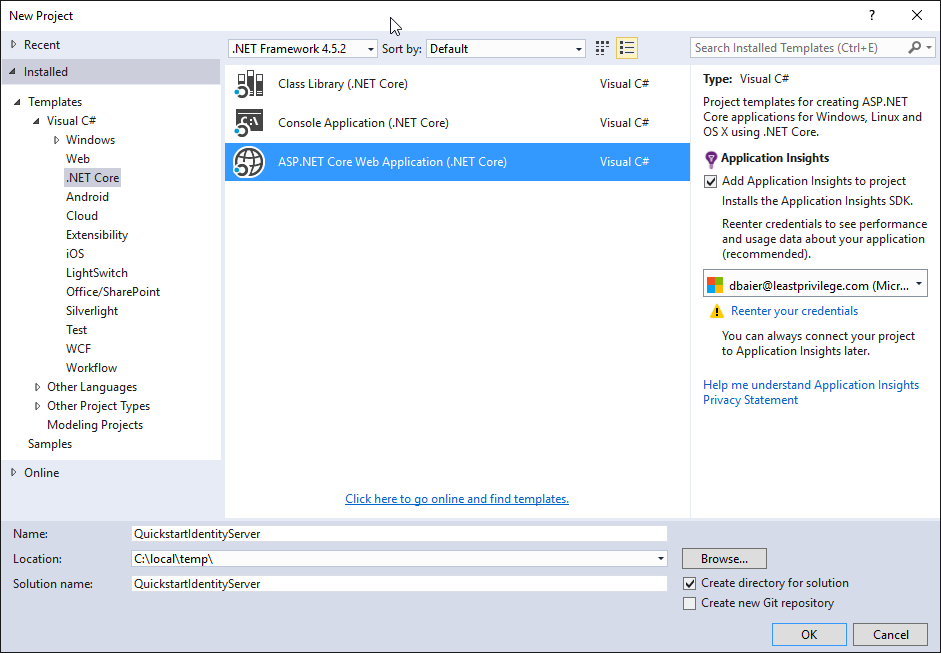Viewport: 941px width, 653px height.
Task: Open the dialog help question mark
Action: coord(871,16)
